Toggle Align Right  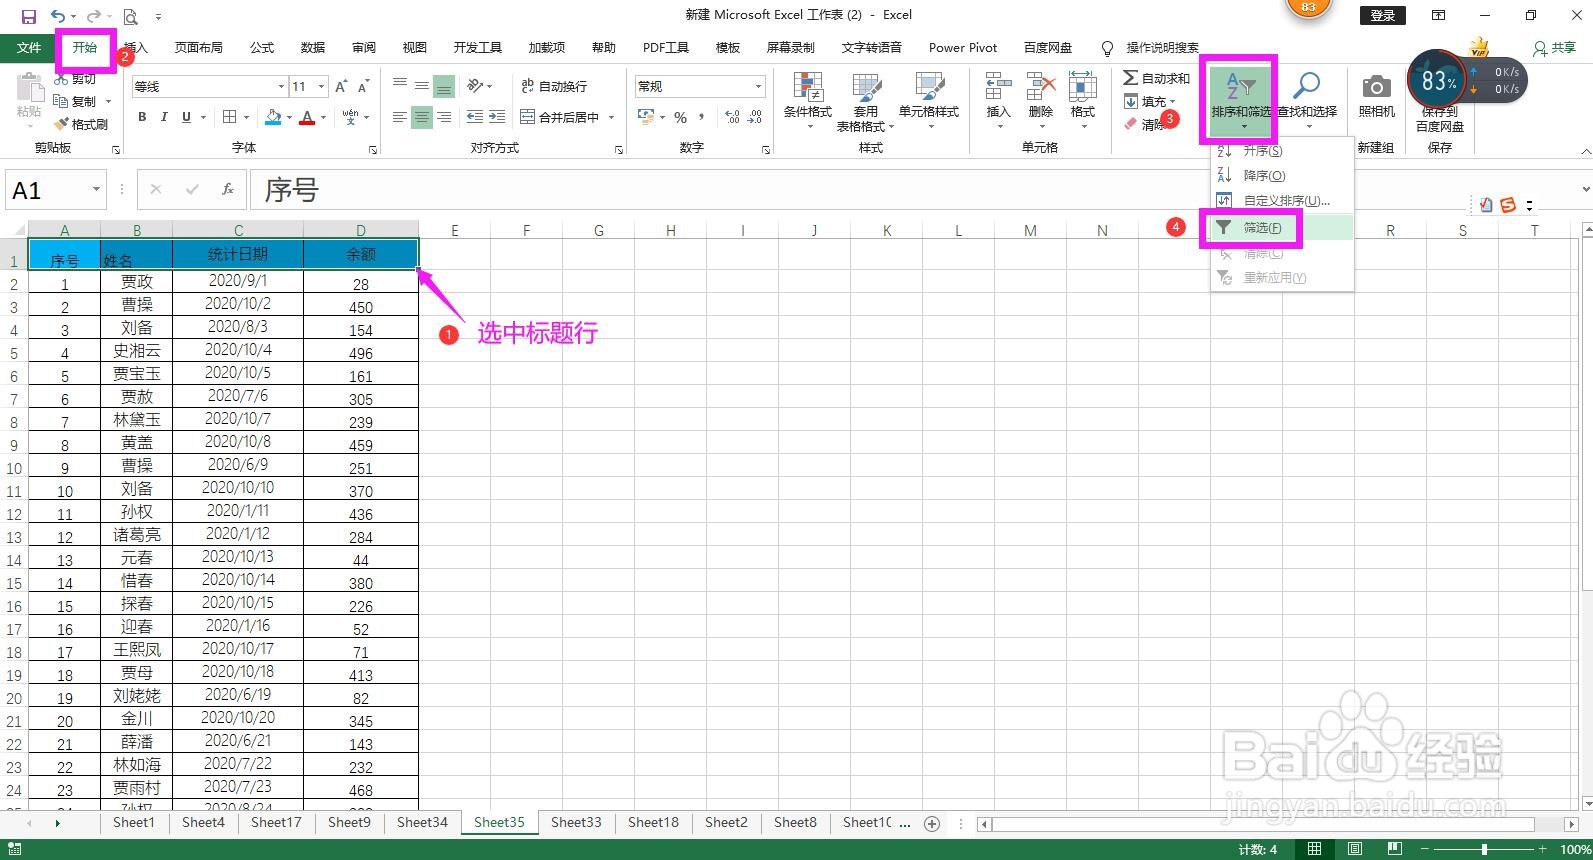click(443, 118)
